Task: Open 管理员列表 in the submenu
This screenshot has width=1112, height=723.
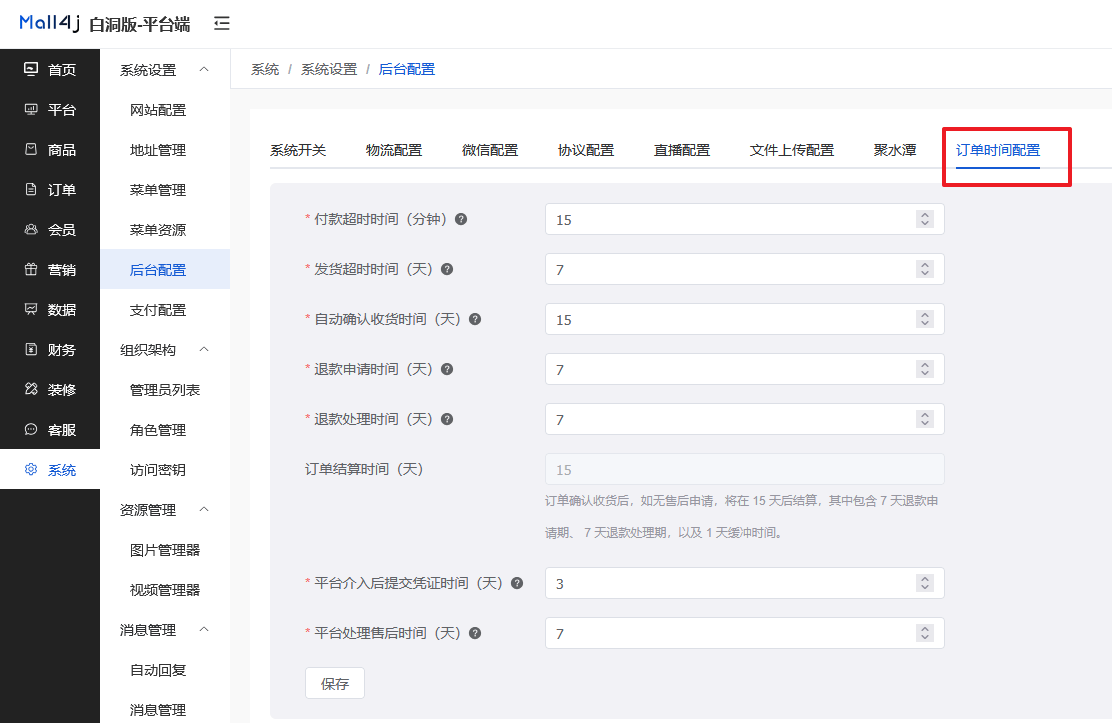Action: click(x=165, y=390)
